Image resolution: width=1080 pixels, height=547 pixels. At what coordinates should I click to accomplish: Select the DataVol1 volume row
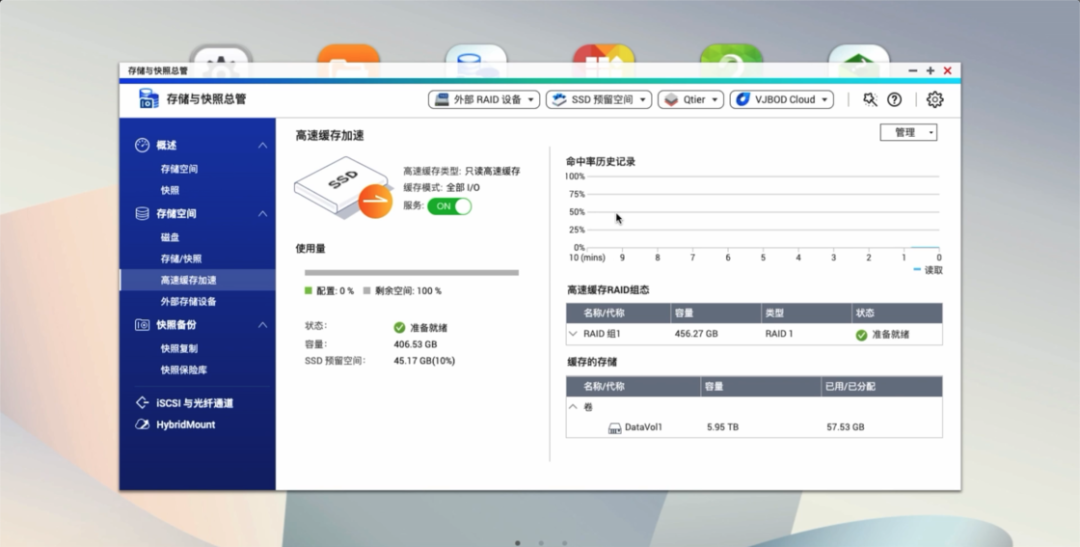click(754, 427)
